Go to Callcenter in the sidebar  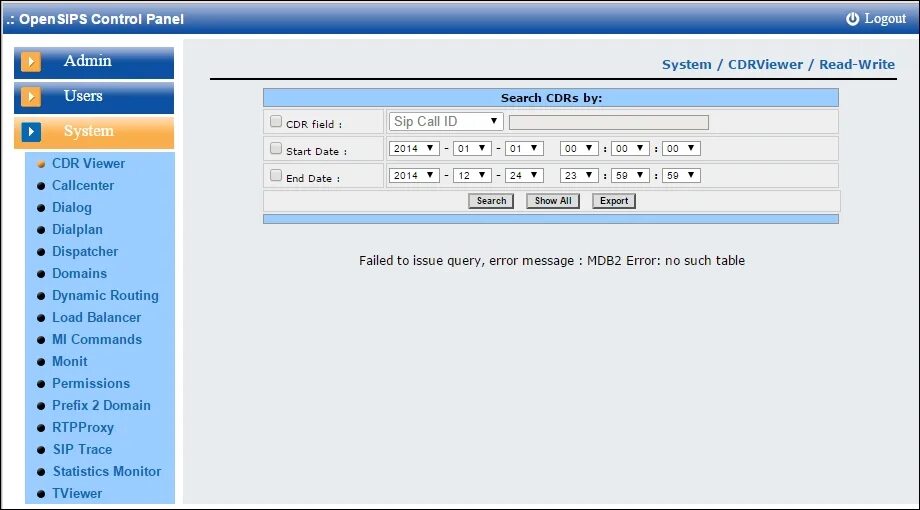click(x=83, y=185)
